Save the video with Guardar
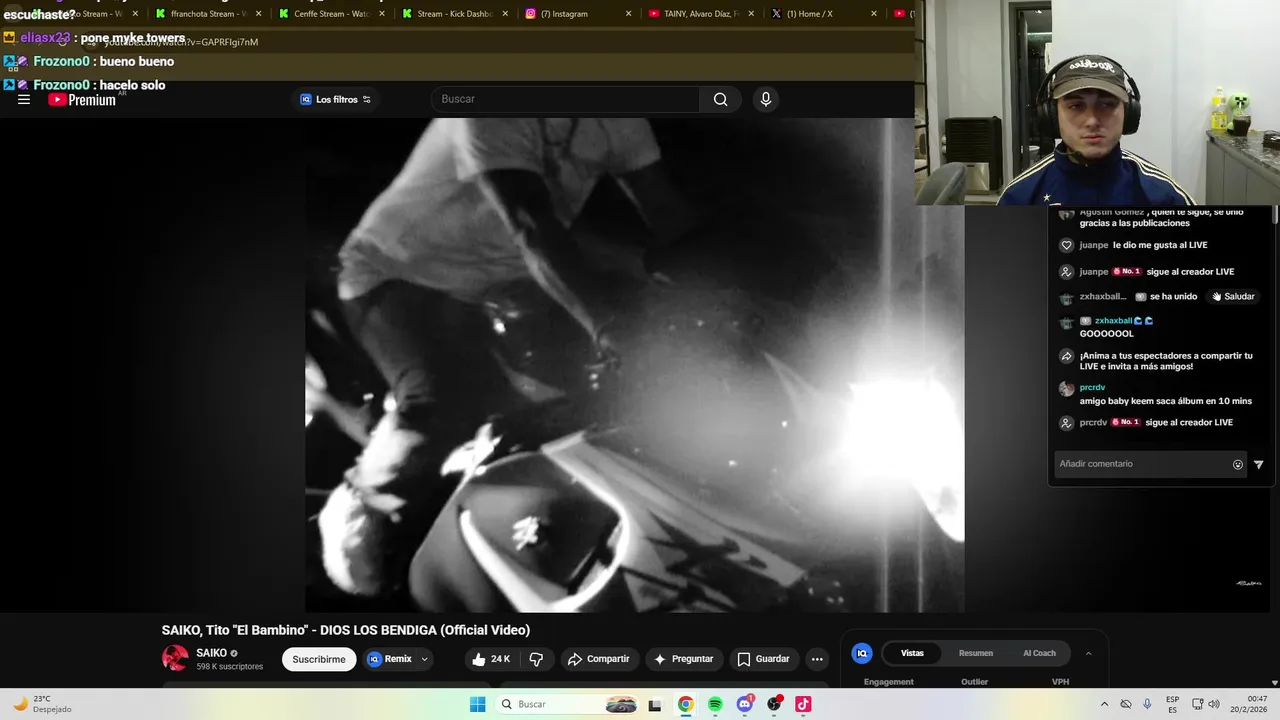The height and width of the screenshot is (720, 1280). [763, 659]
